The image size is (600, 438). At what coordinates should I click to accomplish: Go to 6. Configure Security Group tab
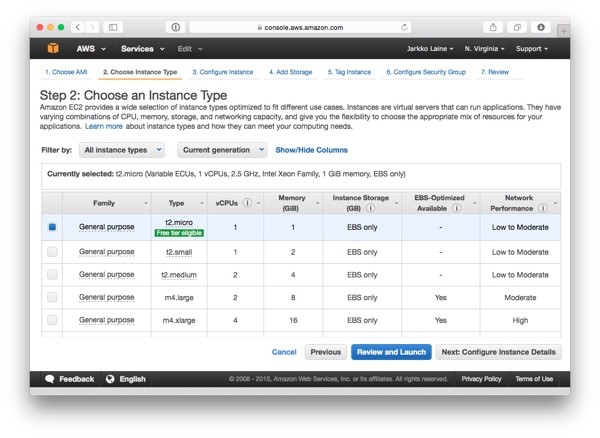pyautogui.click(x=426, y=72)
